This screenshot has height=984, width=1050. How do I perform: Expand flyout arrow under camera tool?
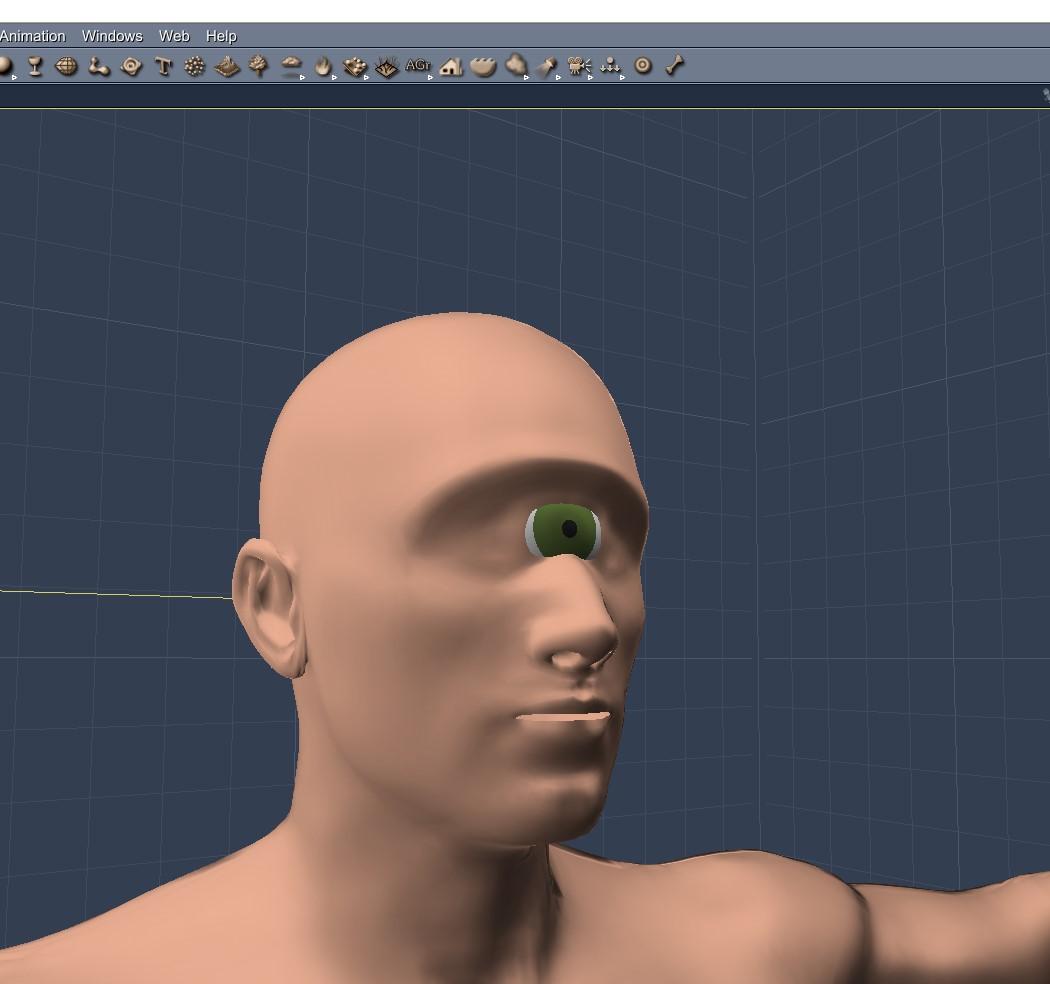590,78
